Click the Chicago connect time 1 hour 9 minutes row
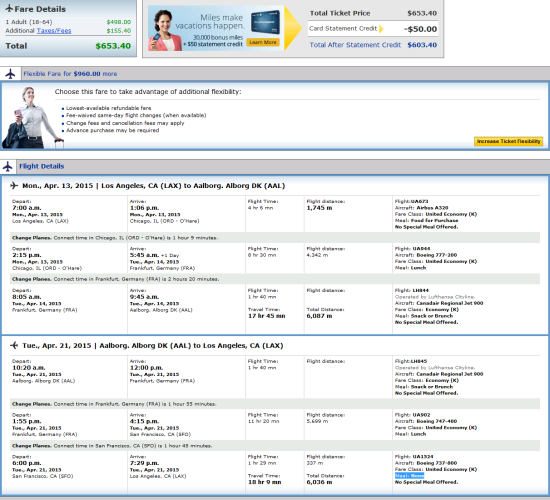550x500 pixels. tap(275, 238)
